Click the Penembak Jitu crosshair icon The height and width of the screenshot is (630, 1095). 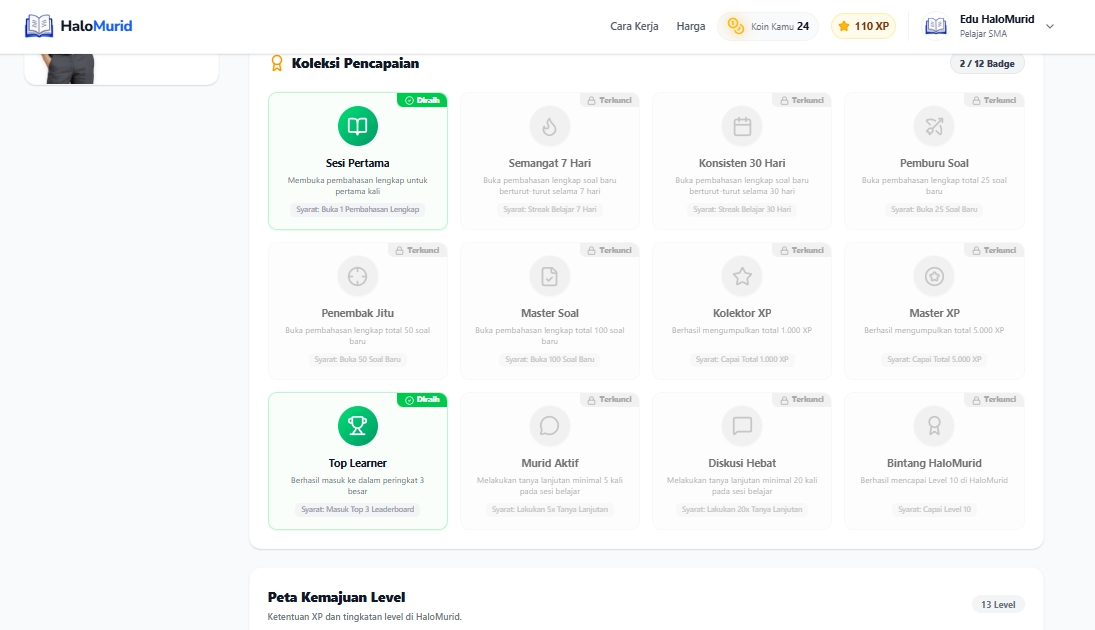[x=358, y=277]
